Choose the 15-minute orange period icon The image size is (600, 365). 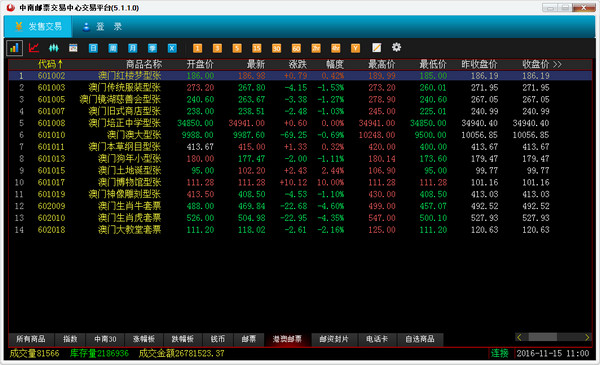click(257, 48)
